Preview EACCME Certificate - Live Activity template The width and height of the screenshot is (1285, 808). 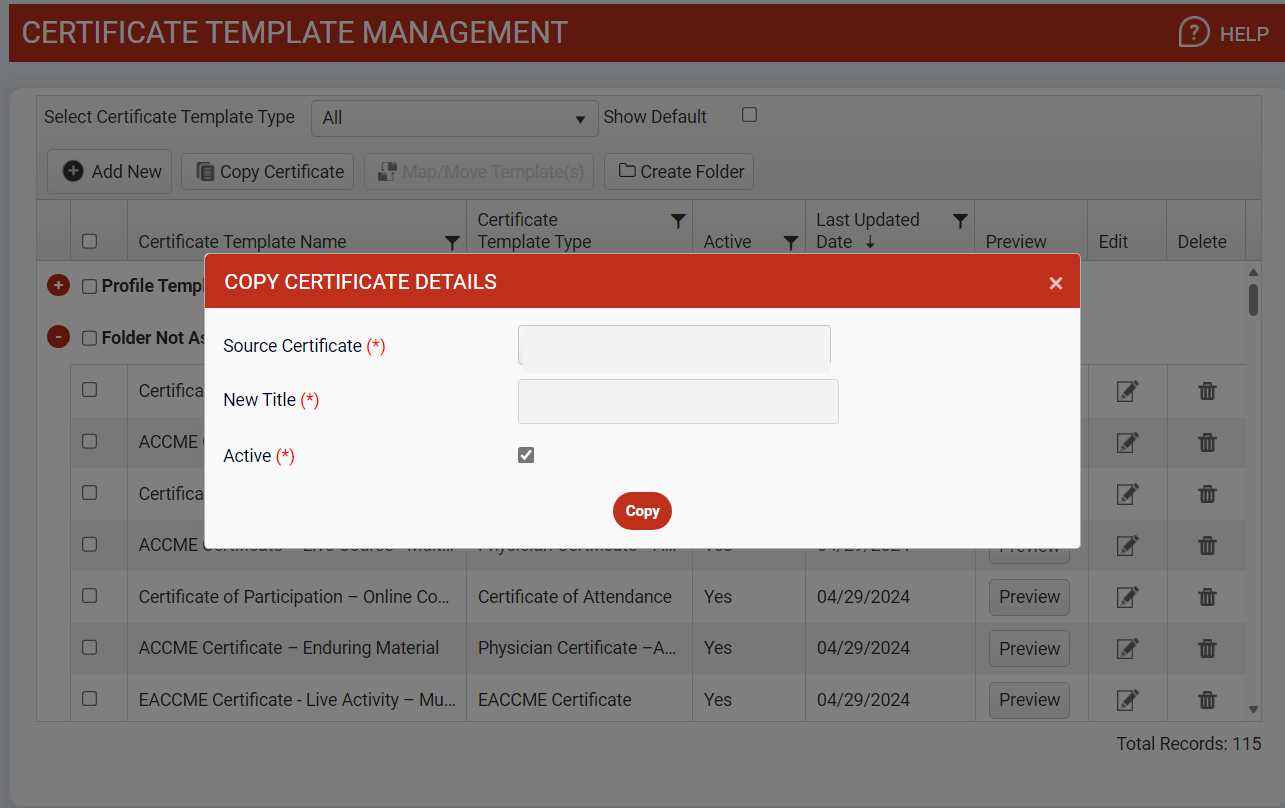click(x=1029, y=700)
